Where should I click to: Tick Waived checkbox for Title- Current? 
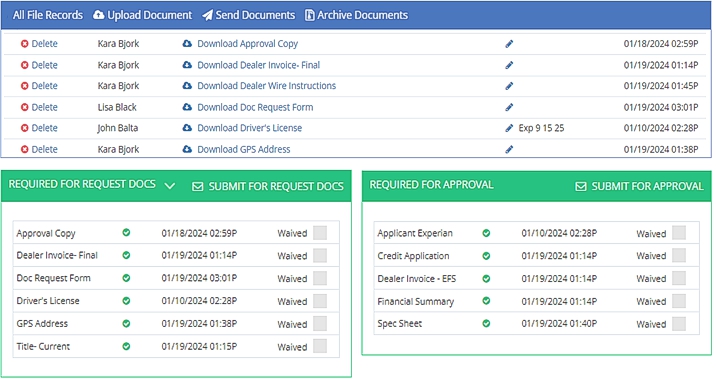click(320, 346)
